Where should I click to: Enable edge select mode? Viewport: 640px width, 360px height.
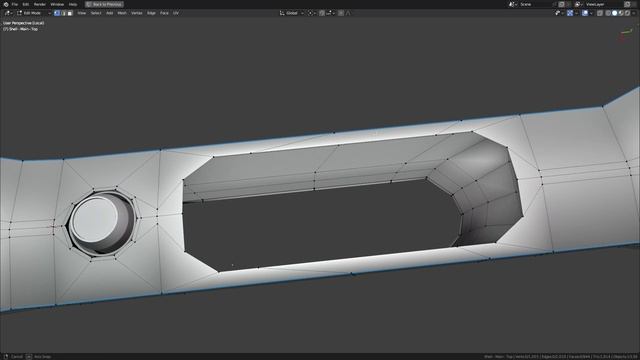tap(63, 13)
